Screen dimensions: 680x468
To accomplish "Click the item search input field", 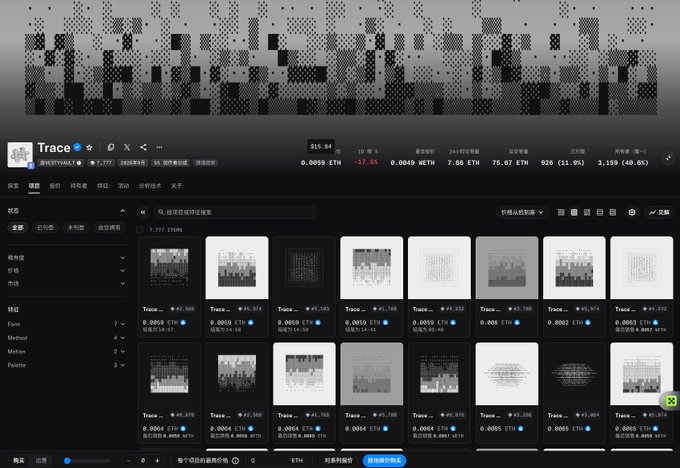I will [x=234, y=212].
